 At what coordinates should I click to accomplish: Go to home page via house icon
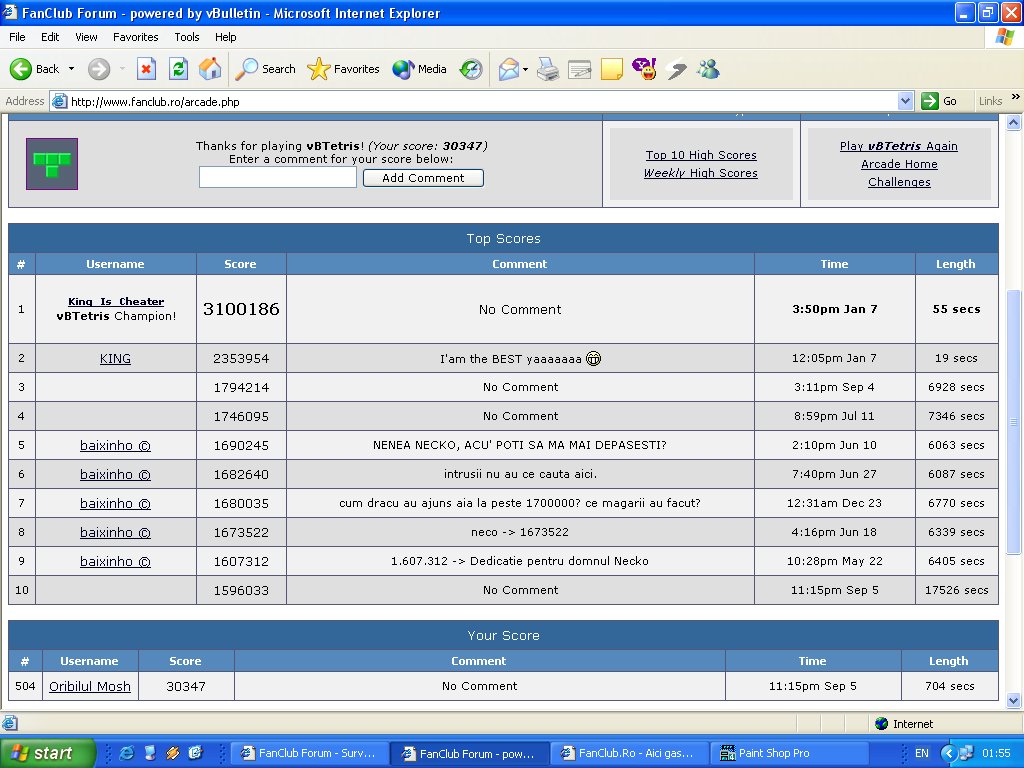(x=210, y=69)
